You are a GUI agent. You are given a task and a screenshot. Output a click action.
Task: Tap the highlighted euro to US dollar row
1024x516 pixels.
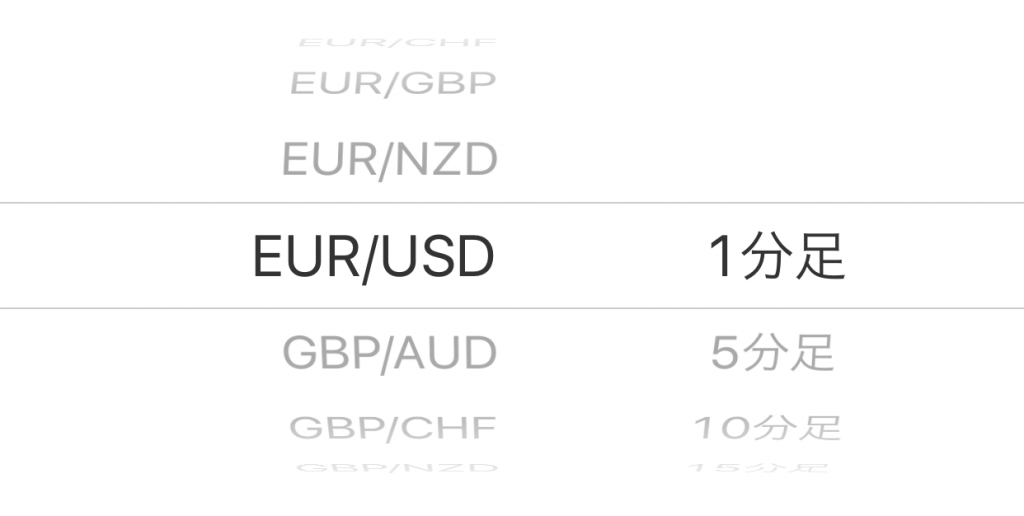click(374, 257)
